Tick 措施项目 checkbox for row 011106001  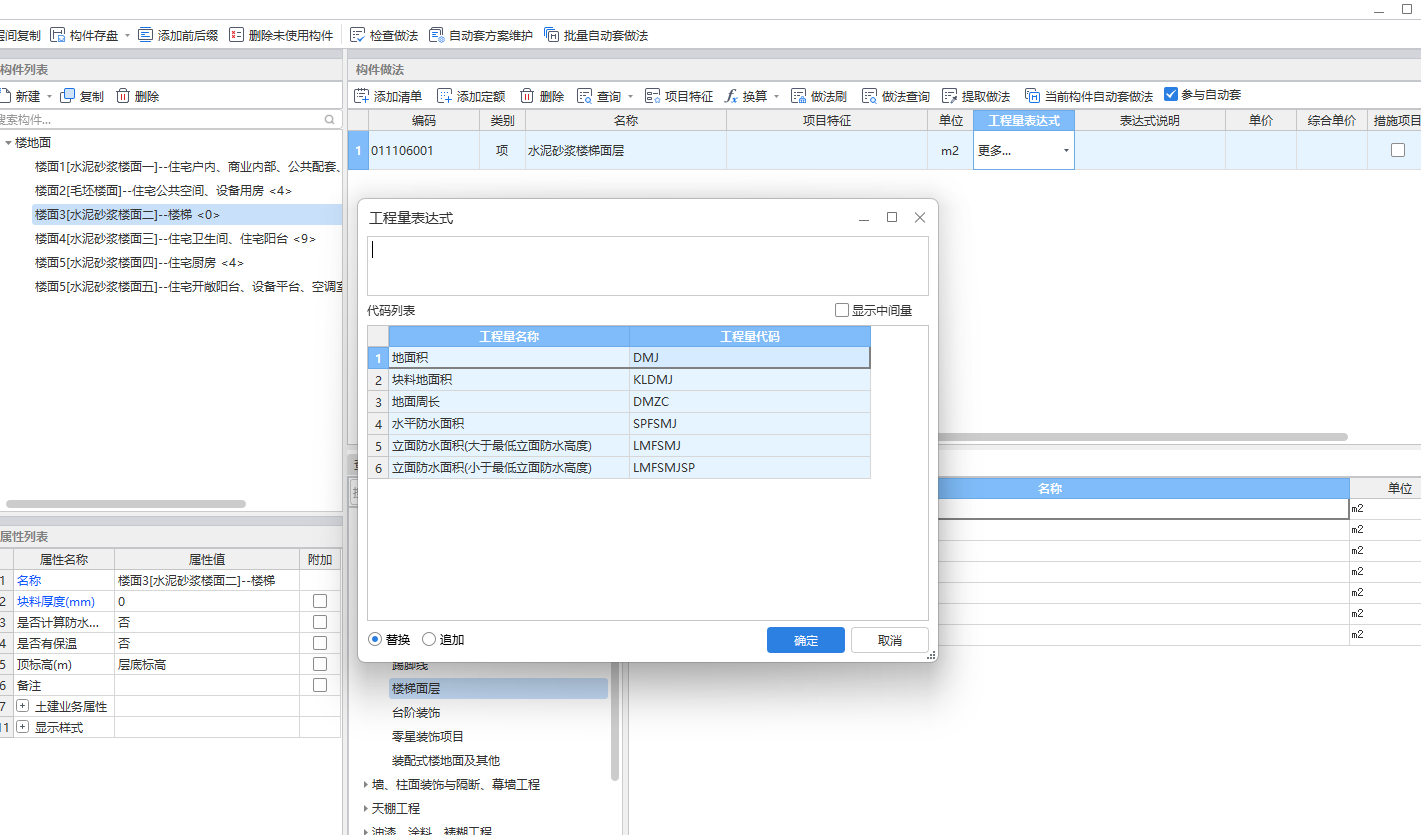point(1398,150)
